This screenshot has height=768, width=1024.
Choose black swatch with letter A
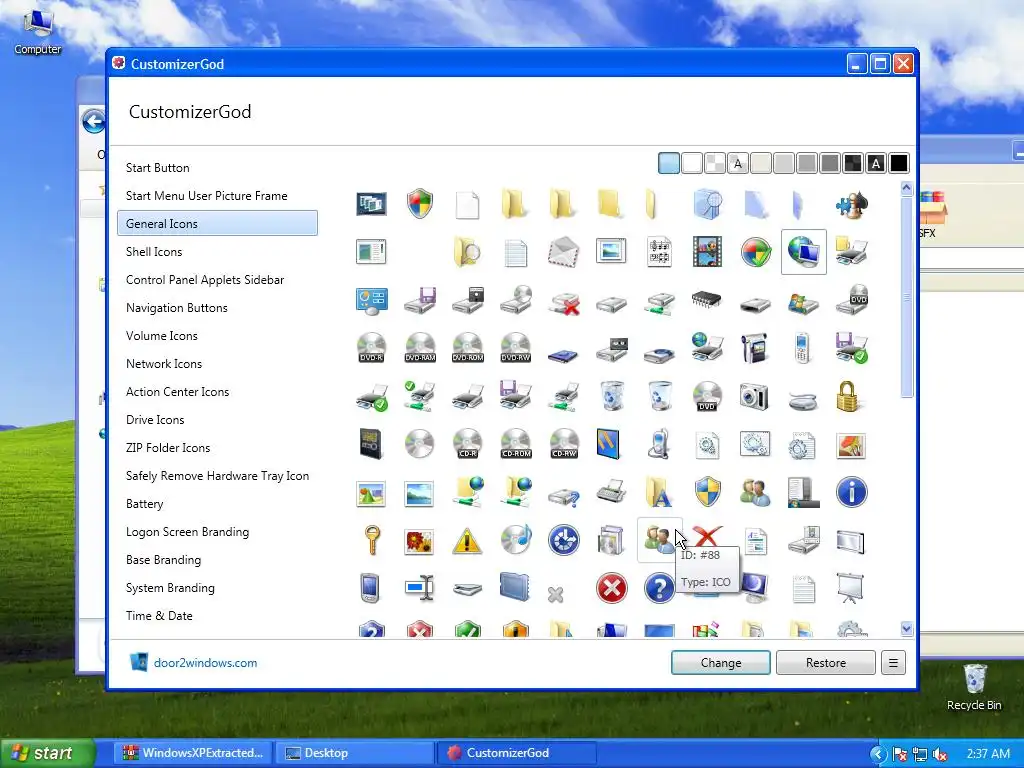[x=876, y=163]
